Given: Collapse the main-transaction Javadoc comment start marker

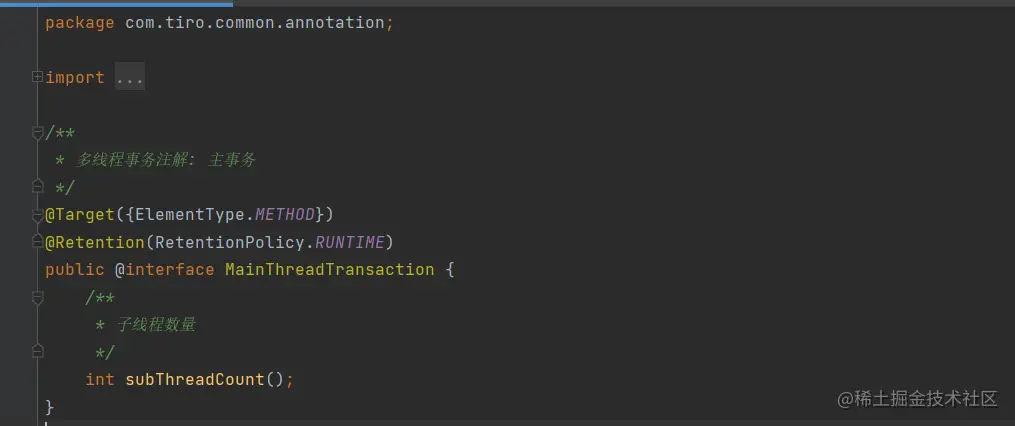Looking at the screenshot, I should pos(37,133).
